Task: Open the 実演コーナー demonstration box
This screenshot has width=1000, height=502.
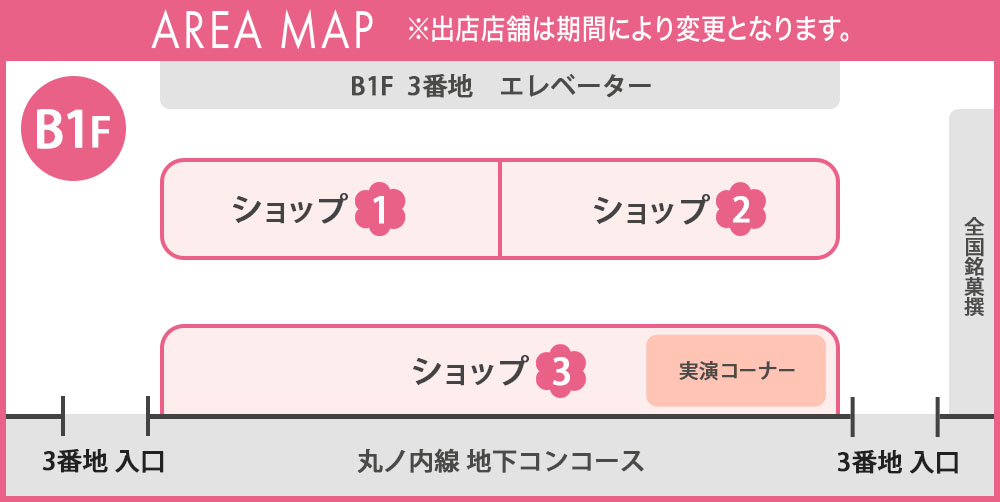Action: 736,371
